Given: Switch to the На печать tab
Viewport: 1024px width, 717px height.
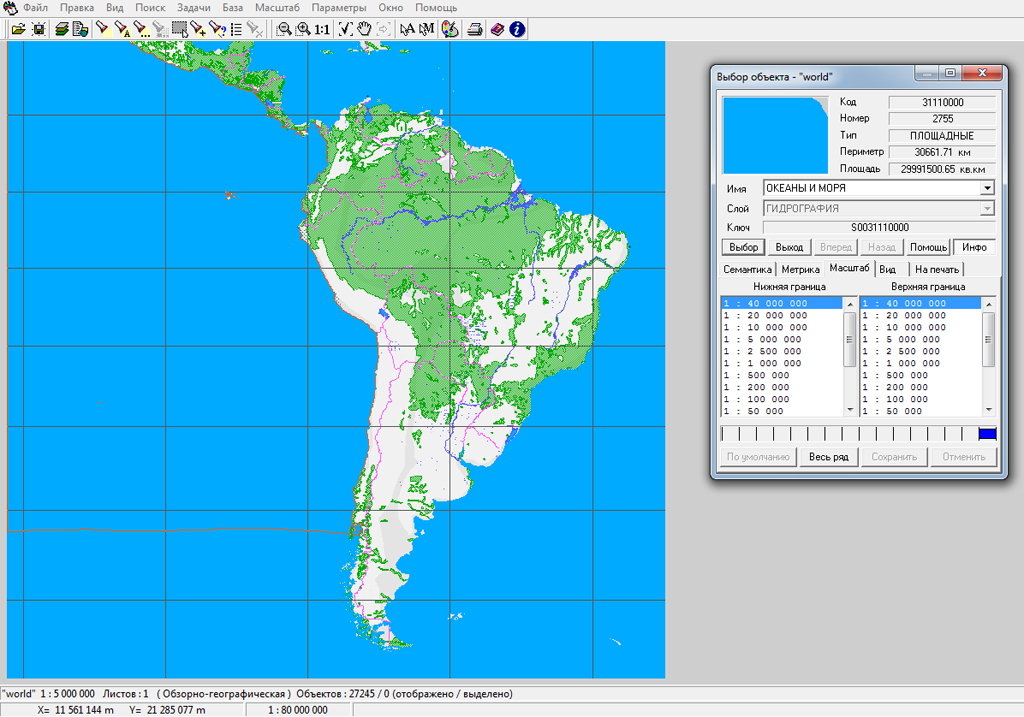Looking at the screenshot, I should point(936,269).
